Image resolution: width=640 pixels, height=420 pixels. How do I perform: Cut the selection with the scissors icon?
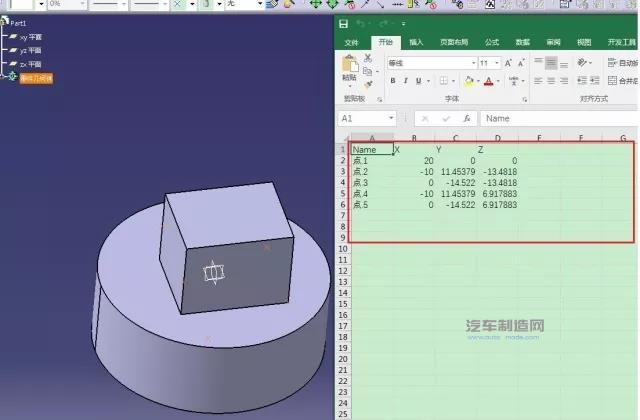pyautogui.click(x=368, y=58)
